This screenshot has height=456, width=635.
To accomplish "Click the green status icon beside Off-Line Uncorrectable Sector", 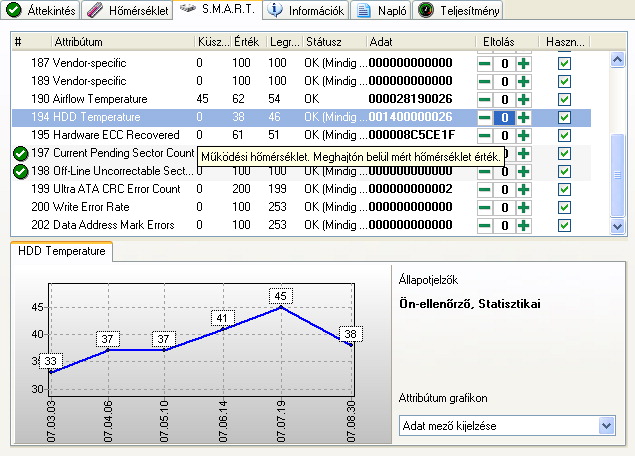I will click(20, 171).
